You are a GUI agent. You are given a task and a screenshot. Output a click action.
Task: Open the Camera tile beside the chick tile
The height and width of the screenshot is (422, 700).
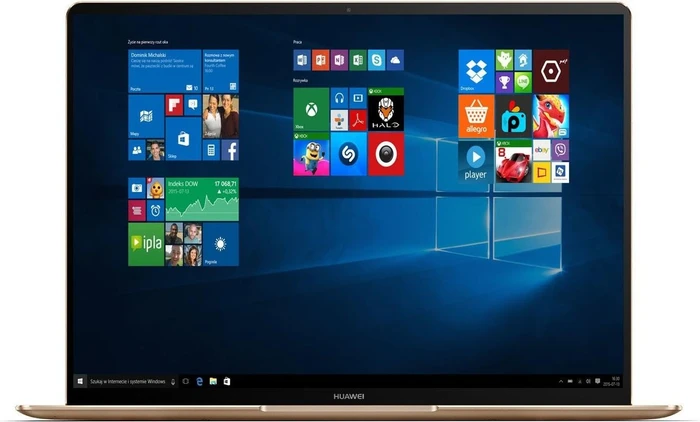137,188
